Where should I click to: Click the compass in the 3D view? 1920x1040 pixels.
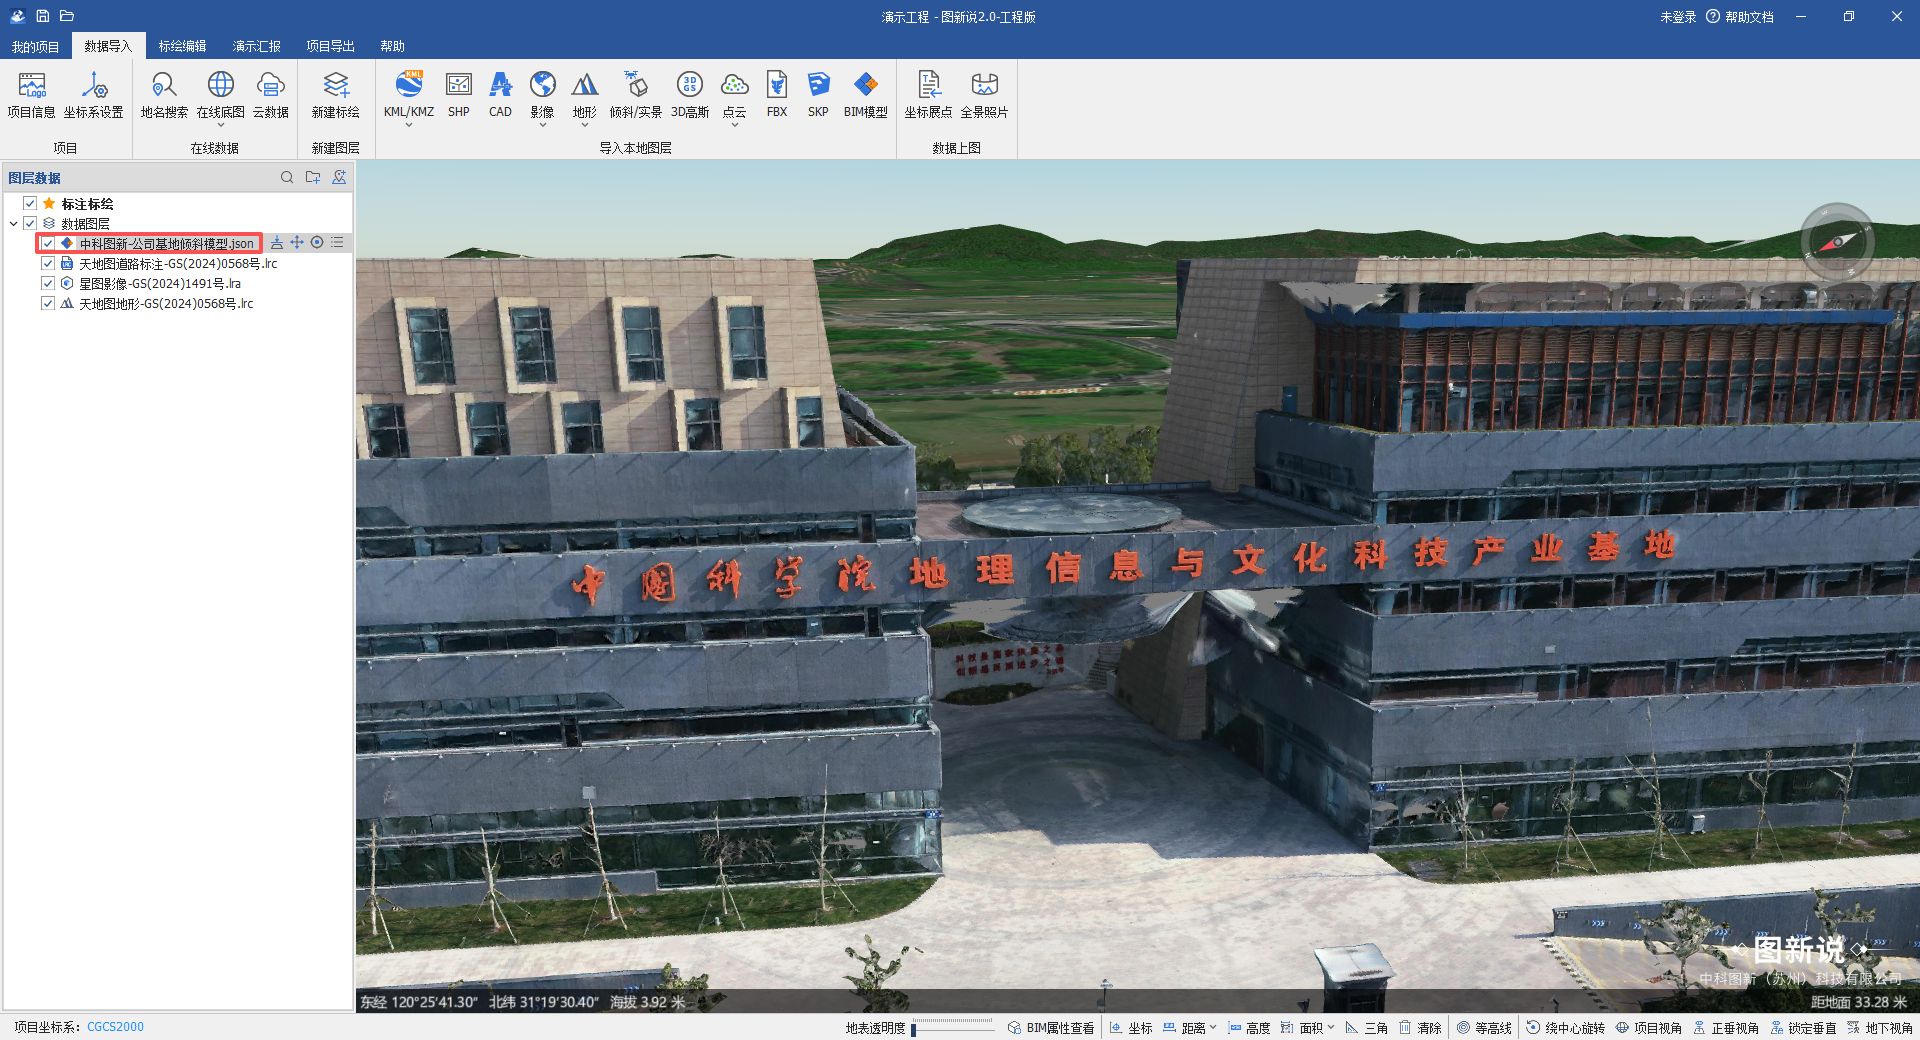(x=1837, y=241)
